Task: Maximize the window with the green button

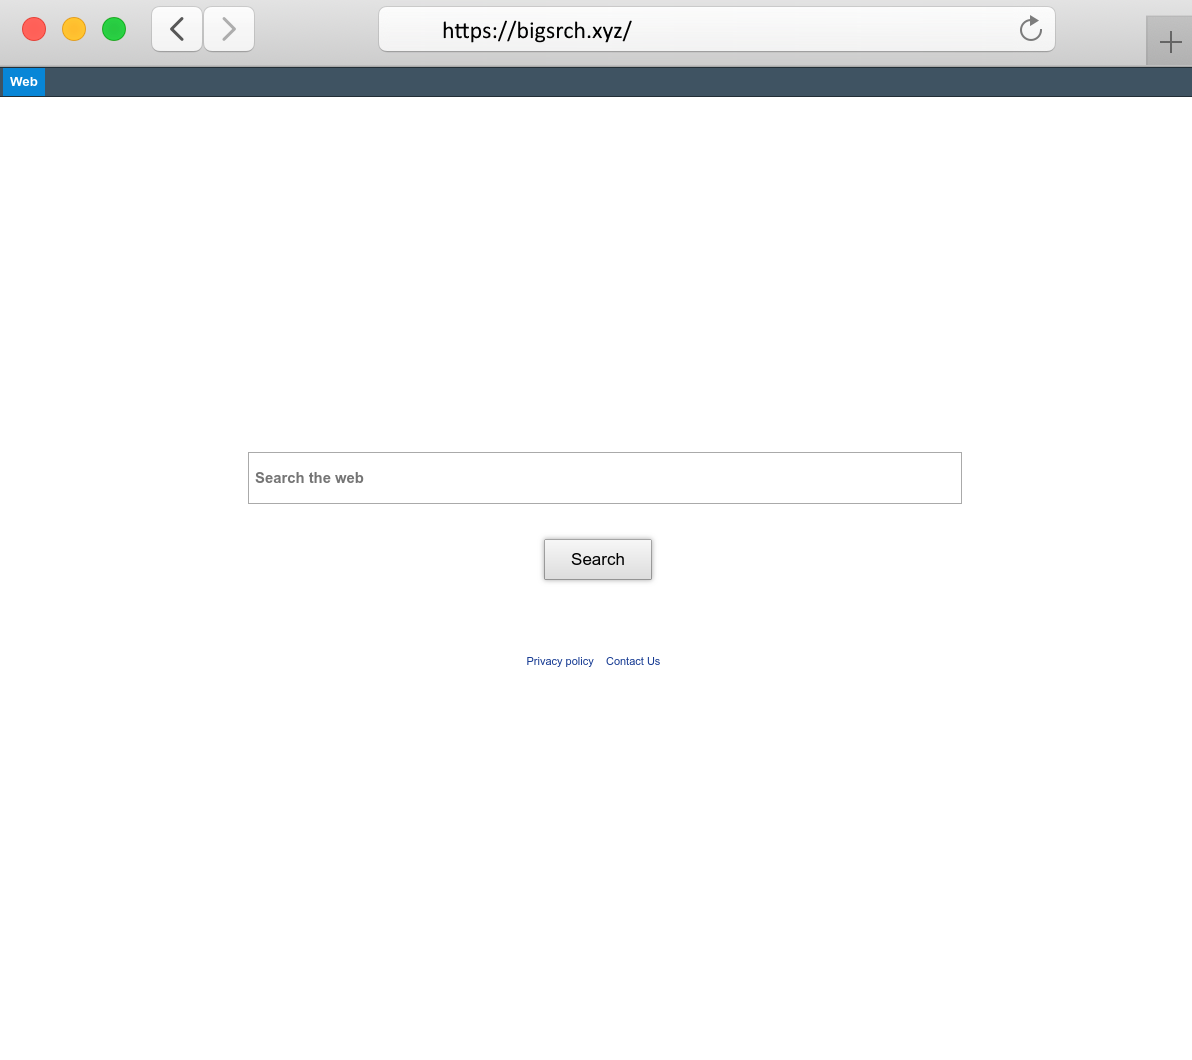Action: (114, 30)
